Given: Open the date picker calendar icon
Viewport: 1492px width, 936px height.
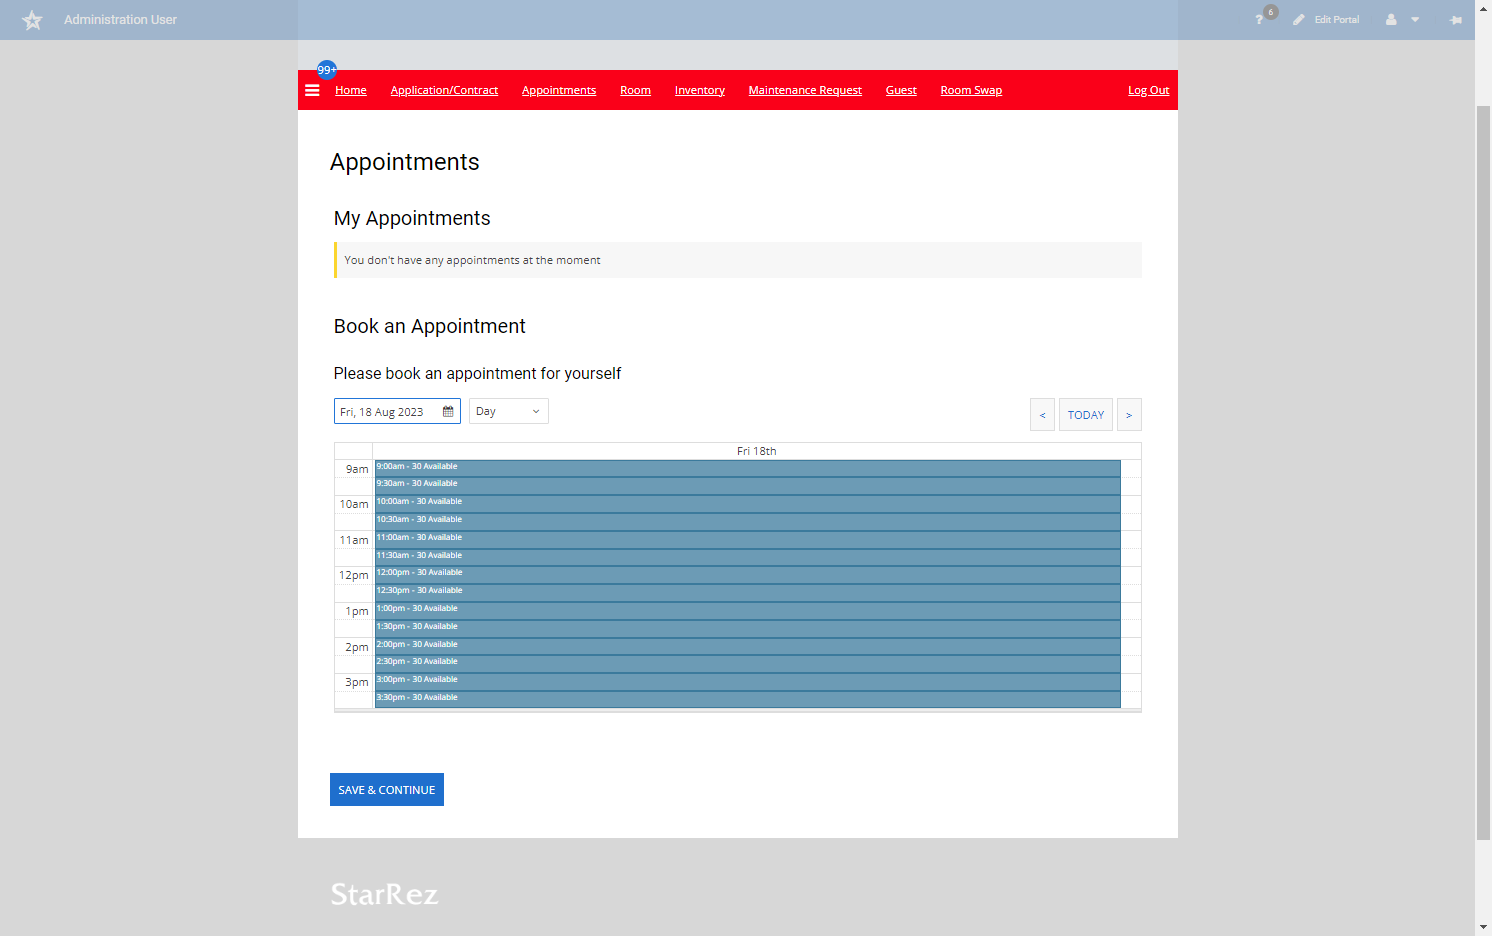Looking at the screenshot, I should [x=448, y=412].
